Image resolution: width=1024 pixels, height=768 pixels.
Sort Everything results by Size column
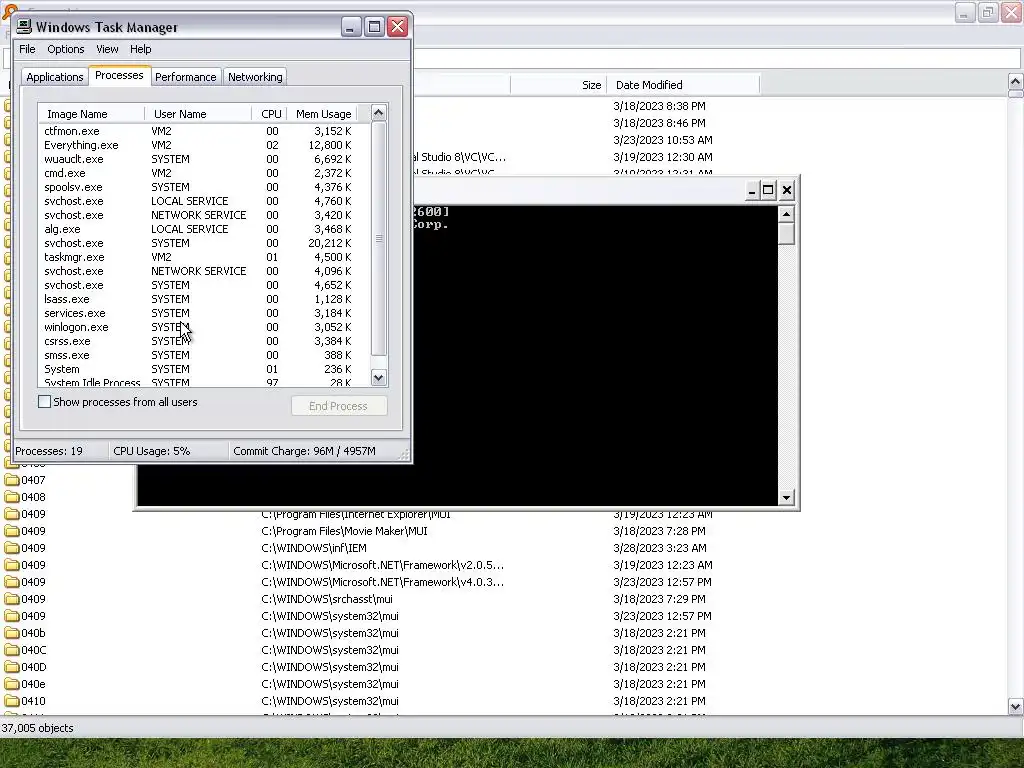558,85
